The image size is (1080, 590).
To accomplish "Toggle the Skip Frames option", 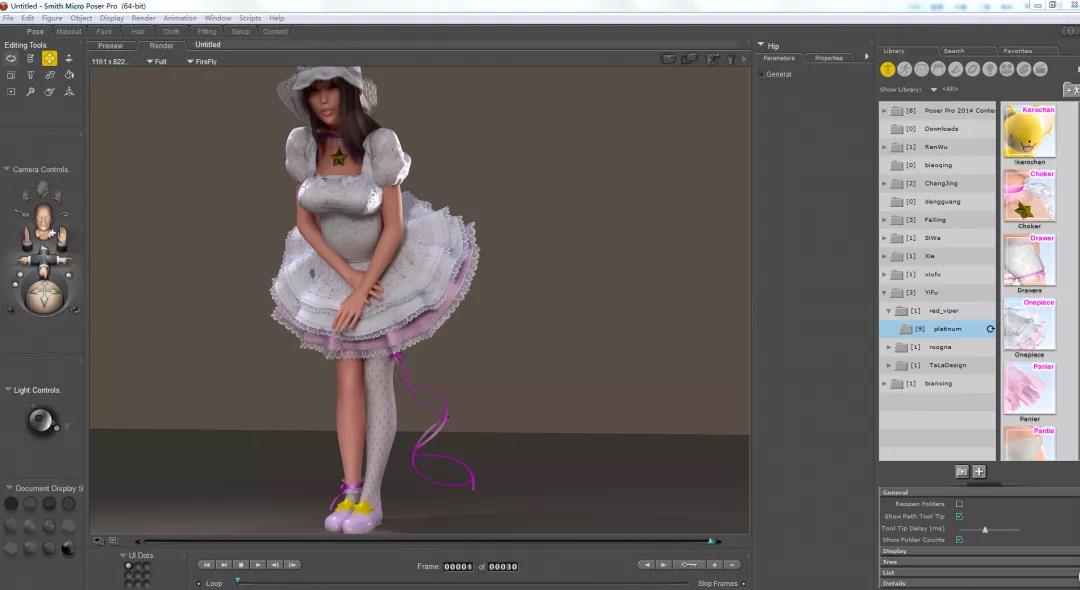I will coord(743,584).
